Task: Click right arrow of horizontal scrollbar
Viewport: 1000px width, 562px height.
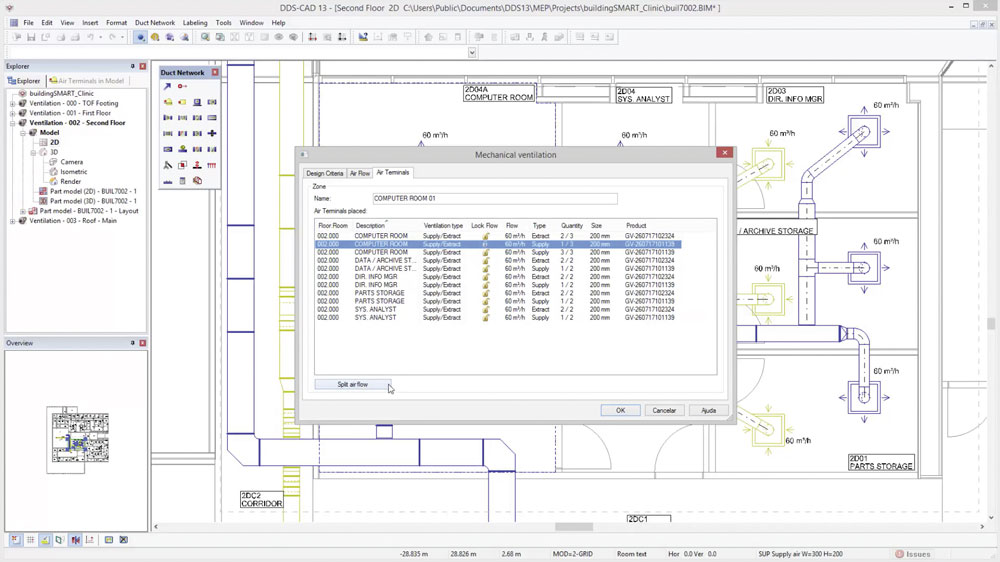Action: point(982,527)
